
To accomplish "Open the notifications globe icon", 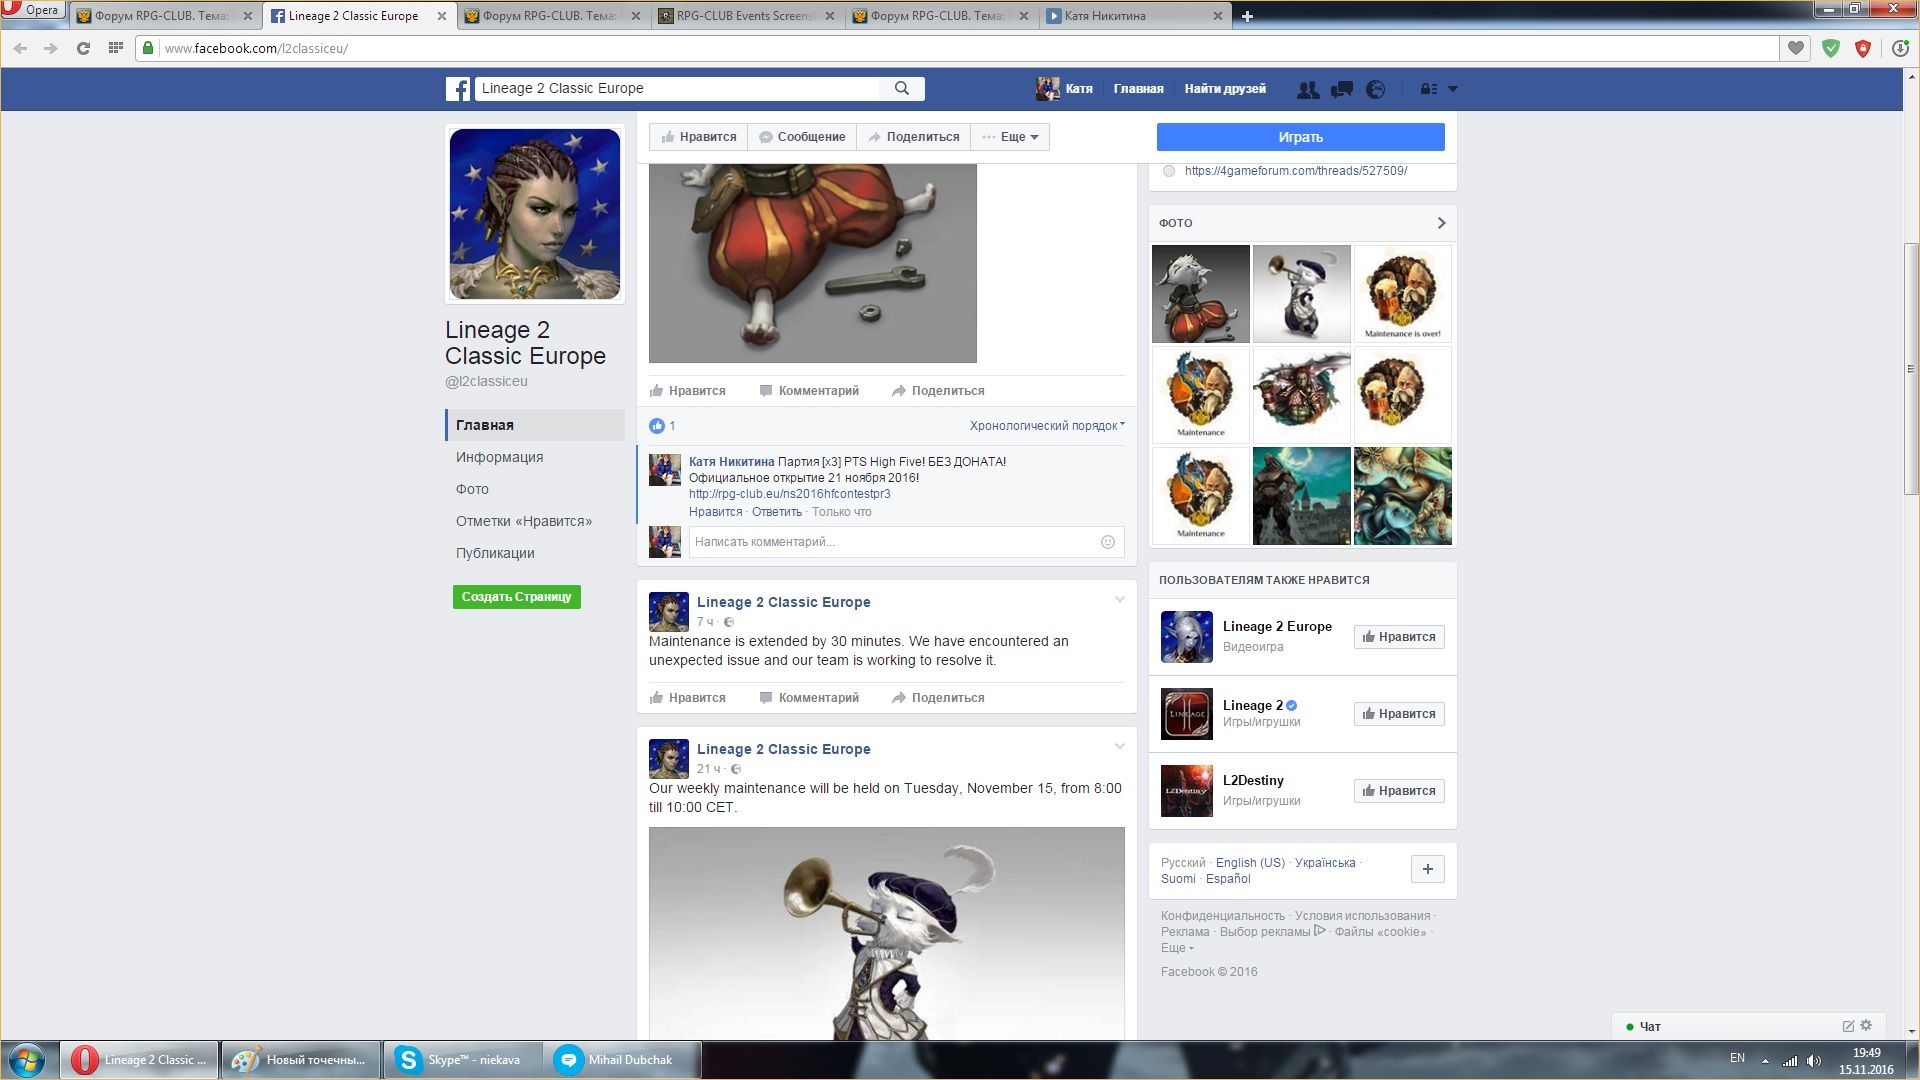I will click(1376, 89).
